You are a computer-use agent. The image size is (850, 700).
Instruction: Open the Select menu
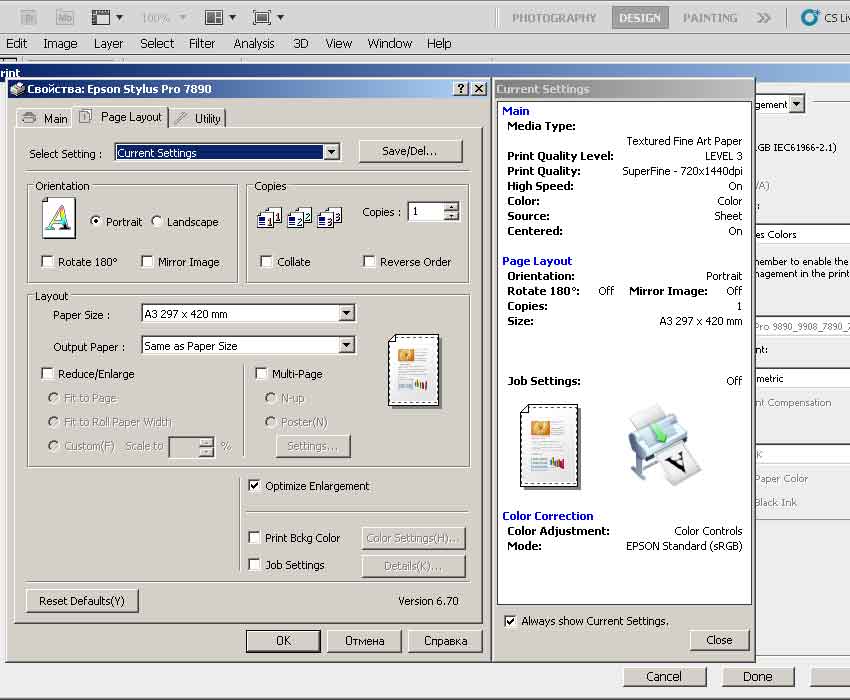coord(157,43)
